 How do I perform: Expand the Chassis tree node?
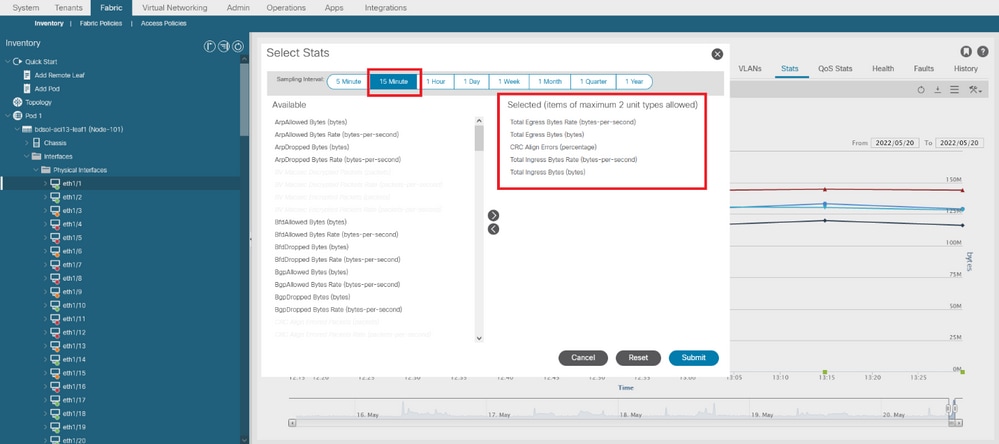pyautogui.click(x=27, y=143)
